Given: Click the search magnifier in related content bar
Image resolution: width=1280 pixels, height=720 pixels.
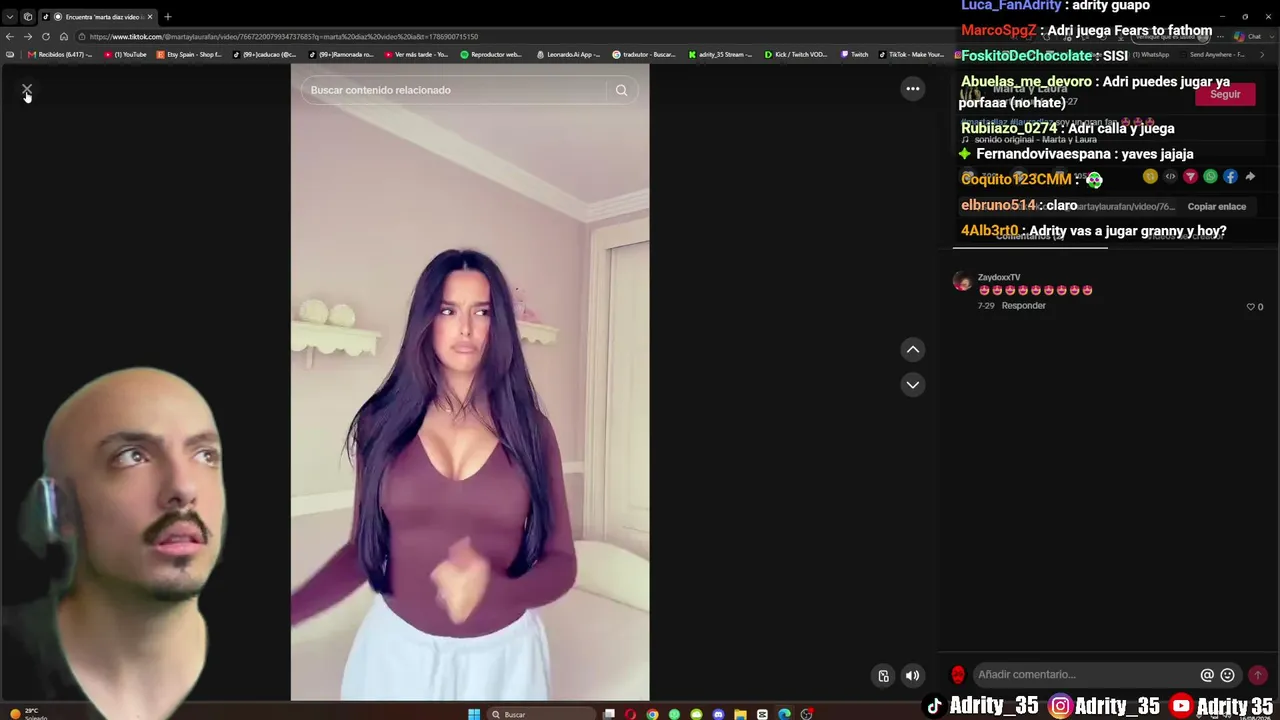Looking at the screenshot, I should point(621,90).
